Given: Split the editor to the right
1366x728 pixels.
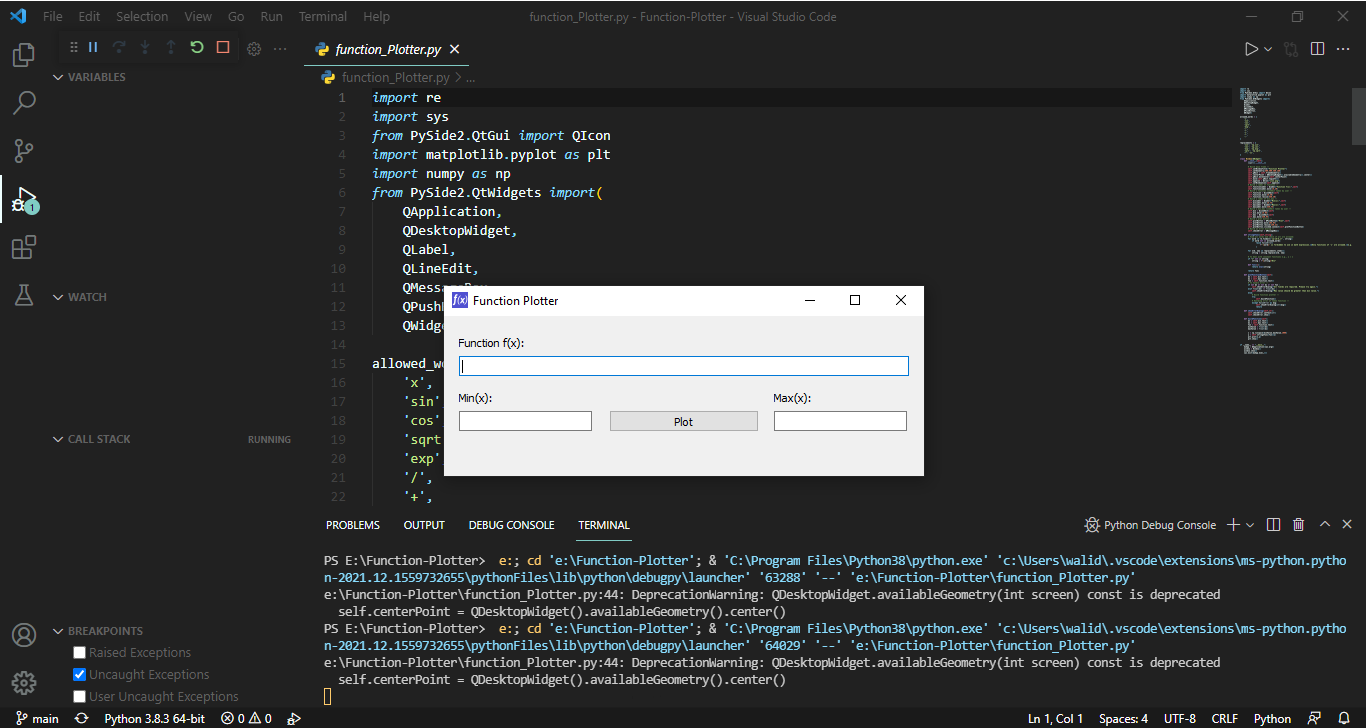Looking at the screenshot, I should pyautogui.click(x=1318, y=48).
